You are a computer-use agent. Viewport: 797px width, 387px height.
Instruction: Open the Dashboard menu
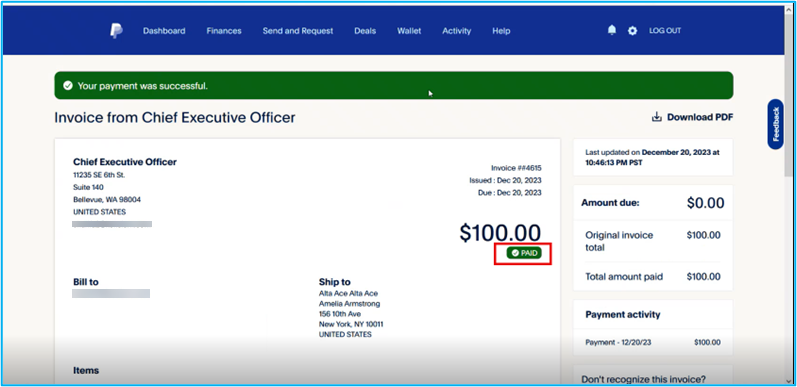tap(164, 31)
